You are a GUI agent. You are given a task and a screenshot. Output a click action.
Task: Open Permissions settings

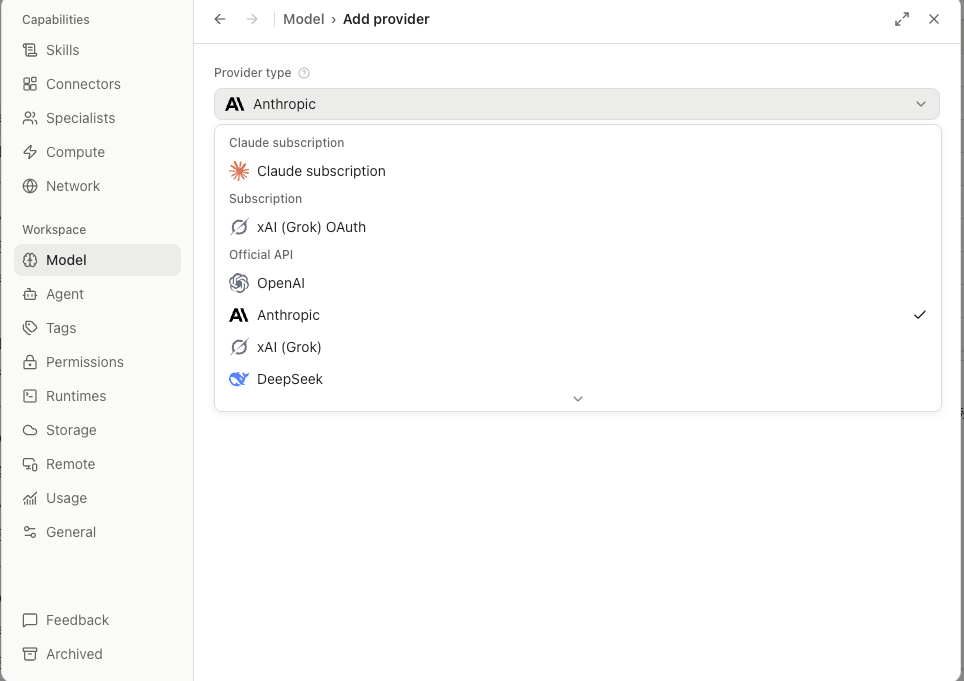[x=97, y=362]
